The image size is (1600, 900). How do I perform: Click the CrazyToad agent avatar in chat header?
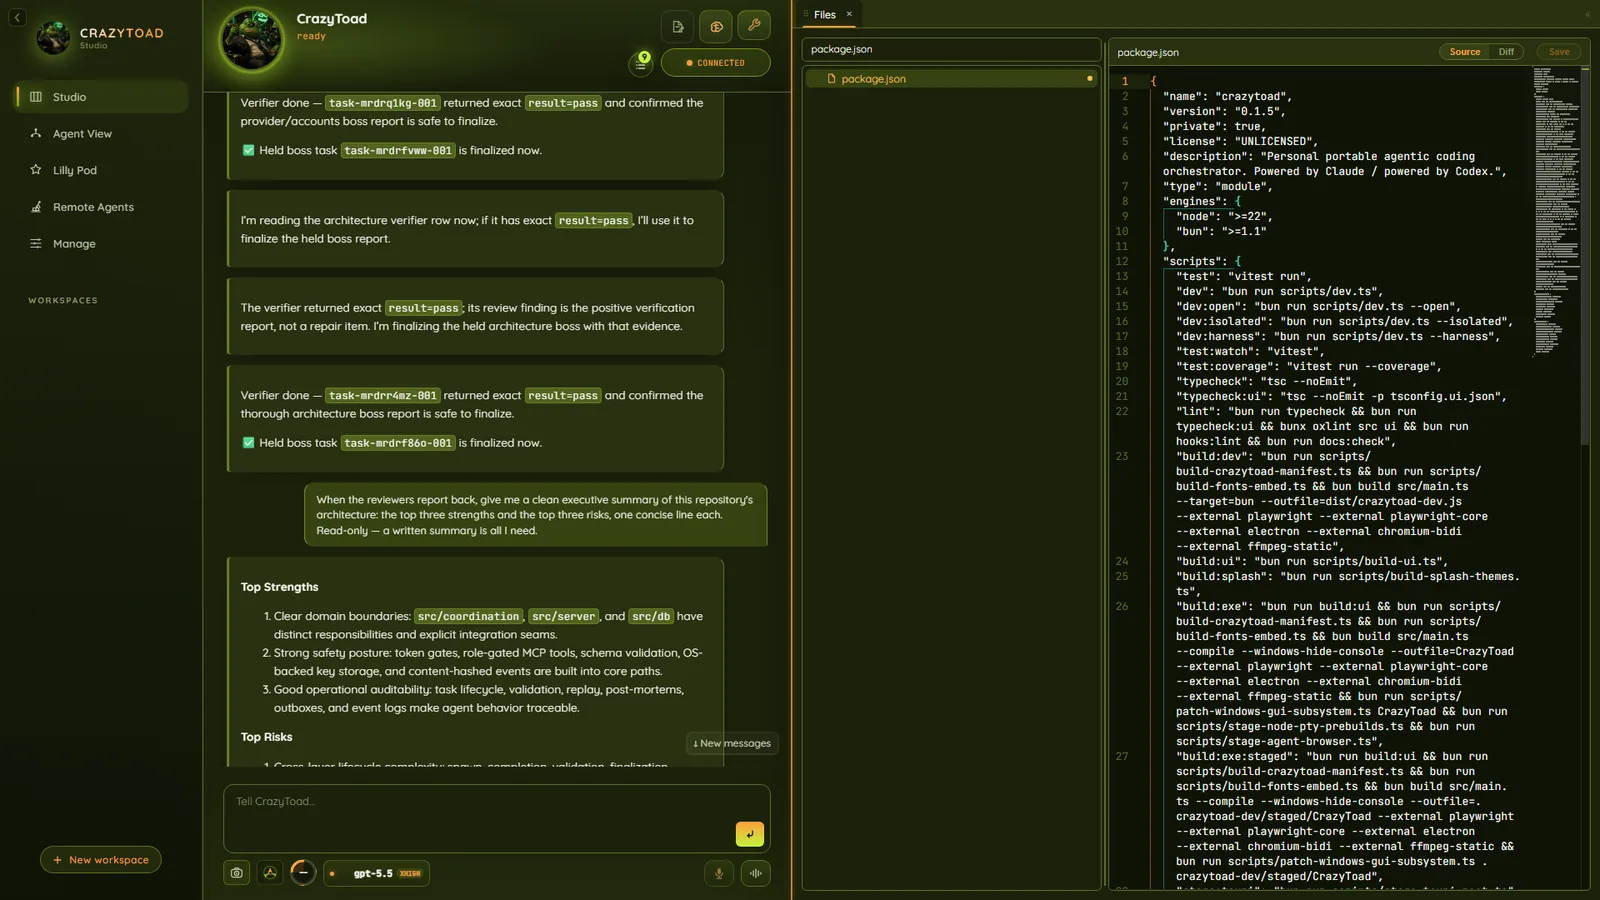[x=251, y=40]
